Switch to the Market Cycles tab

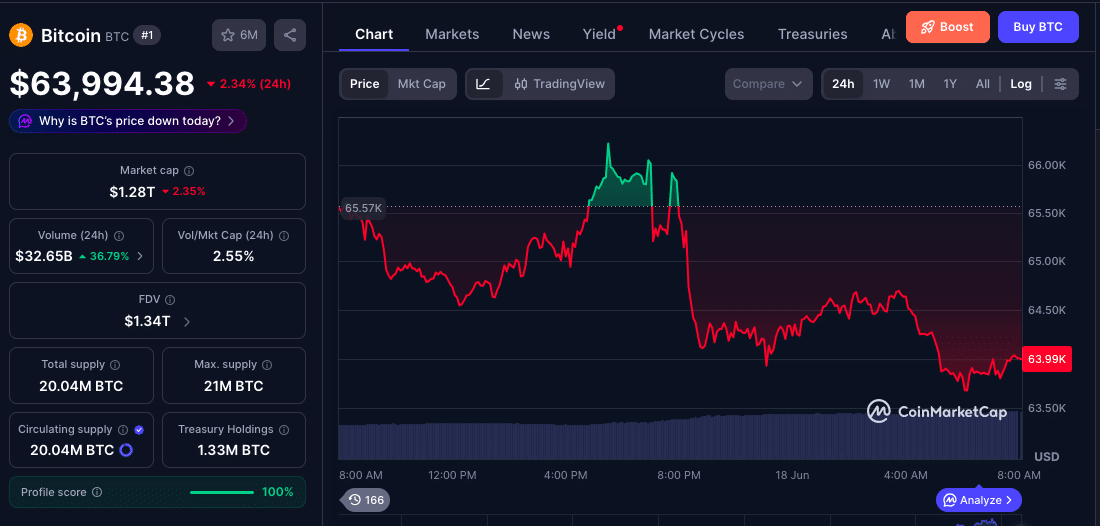pos(697,34)
